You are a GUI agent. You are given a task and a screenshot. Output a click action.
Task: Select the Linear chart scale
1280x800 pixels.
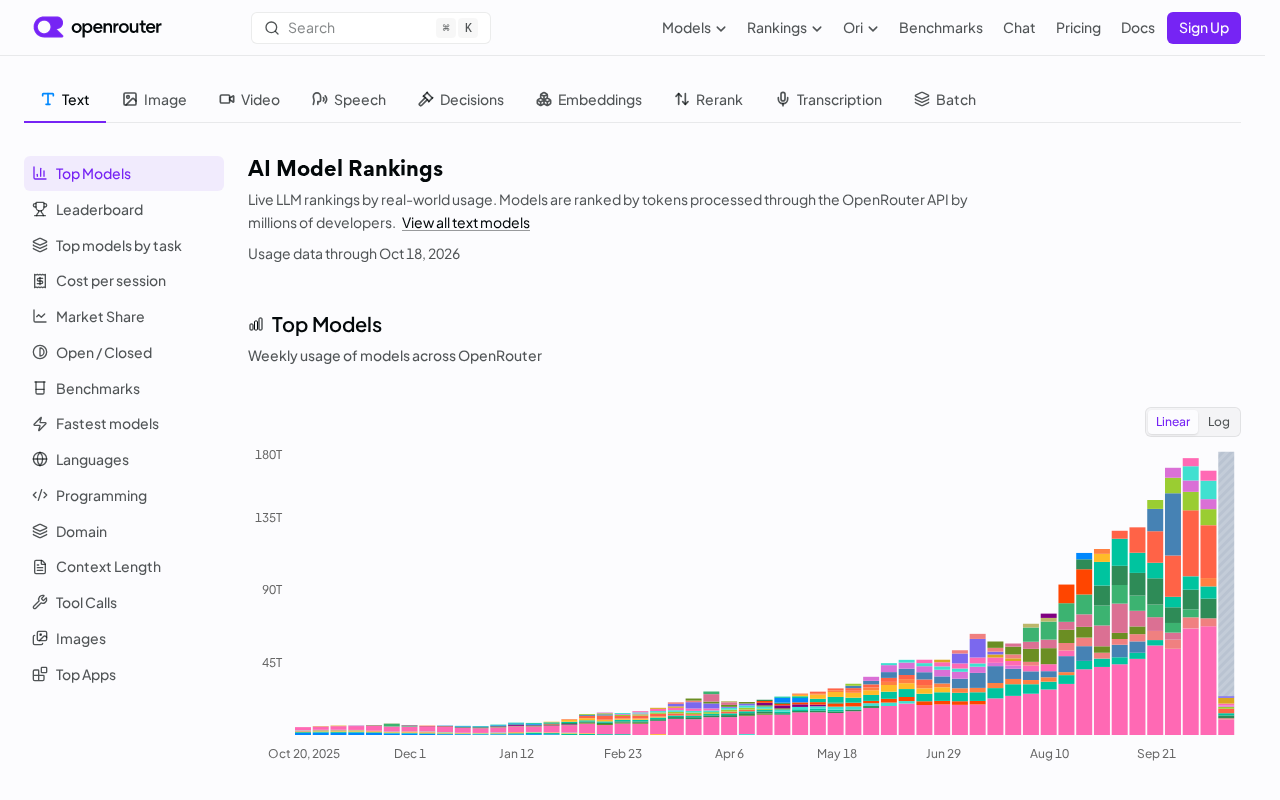pos(1173,422)
